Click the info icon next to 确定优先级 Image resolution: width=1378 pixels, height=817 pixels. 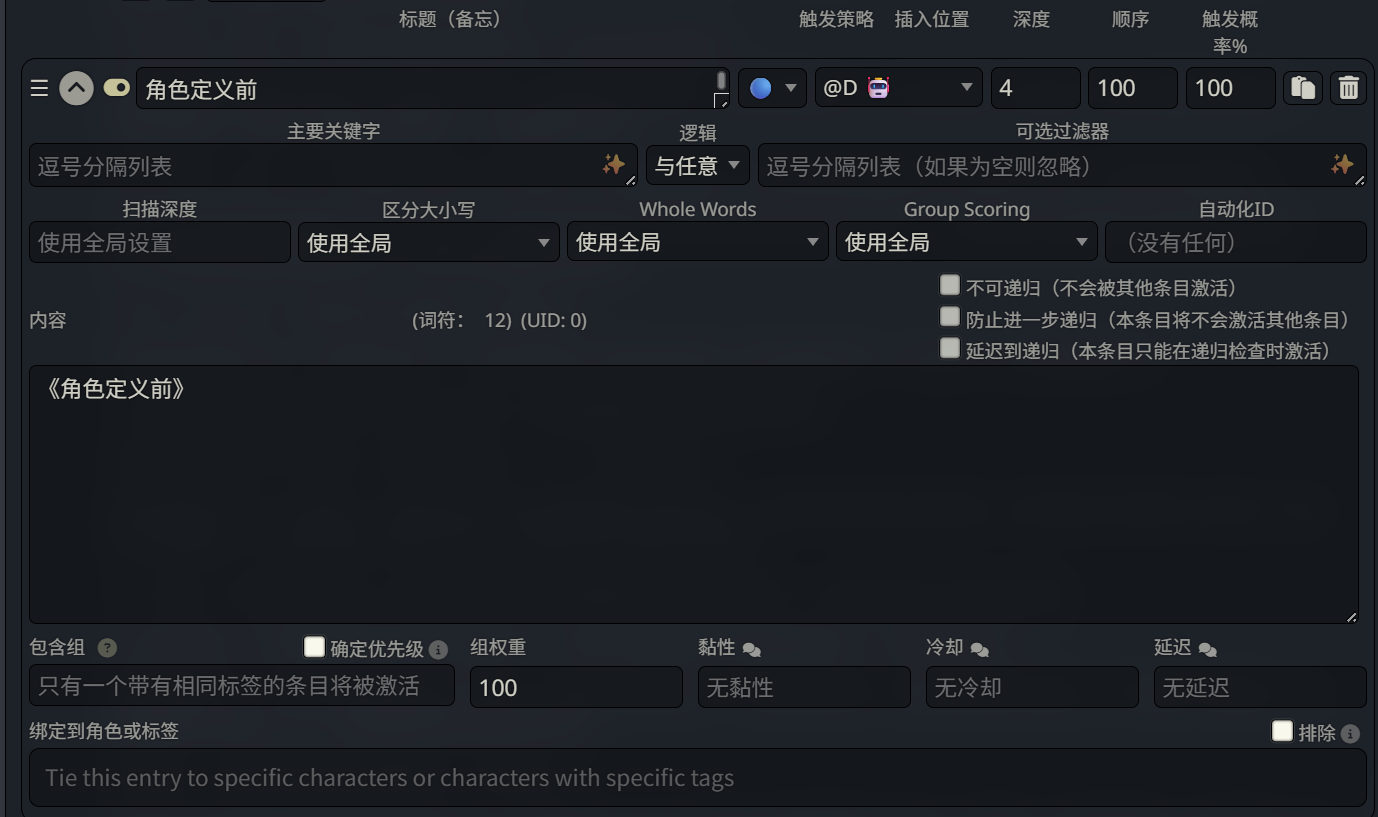437,648
